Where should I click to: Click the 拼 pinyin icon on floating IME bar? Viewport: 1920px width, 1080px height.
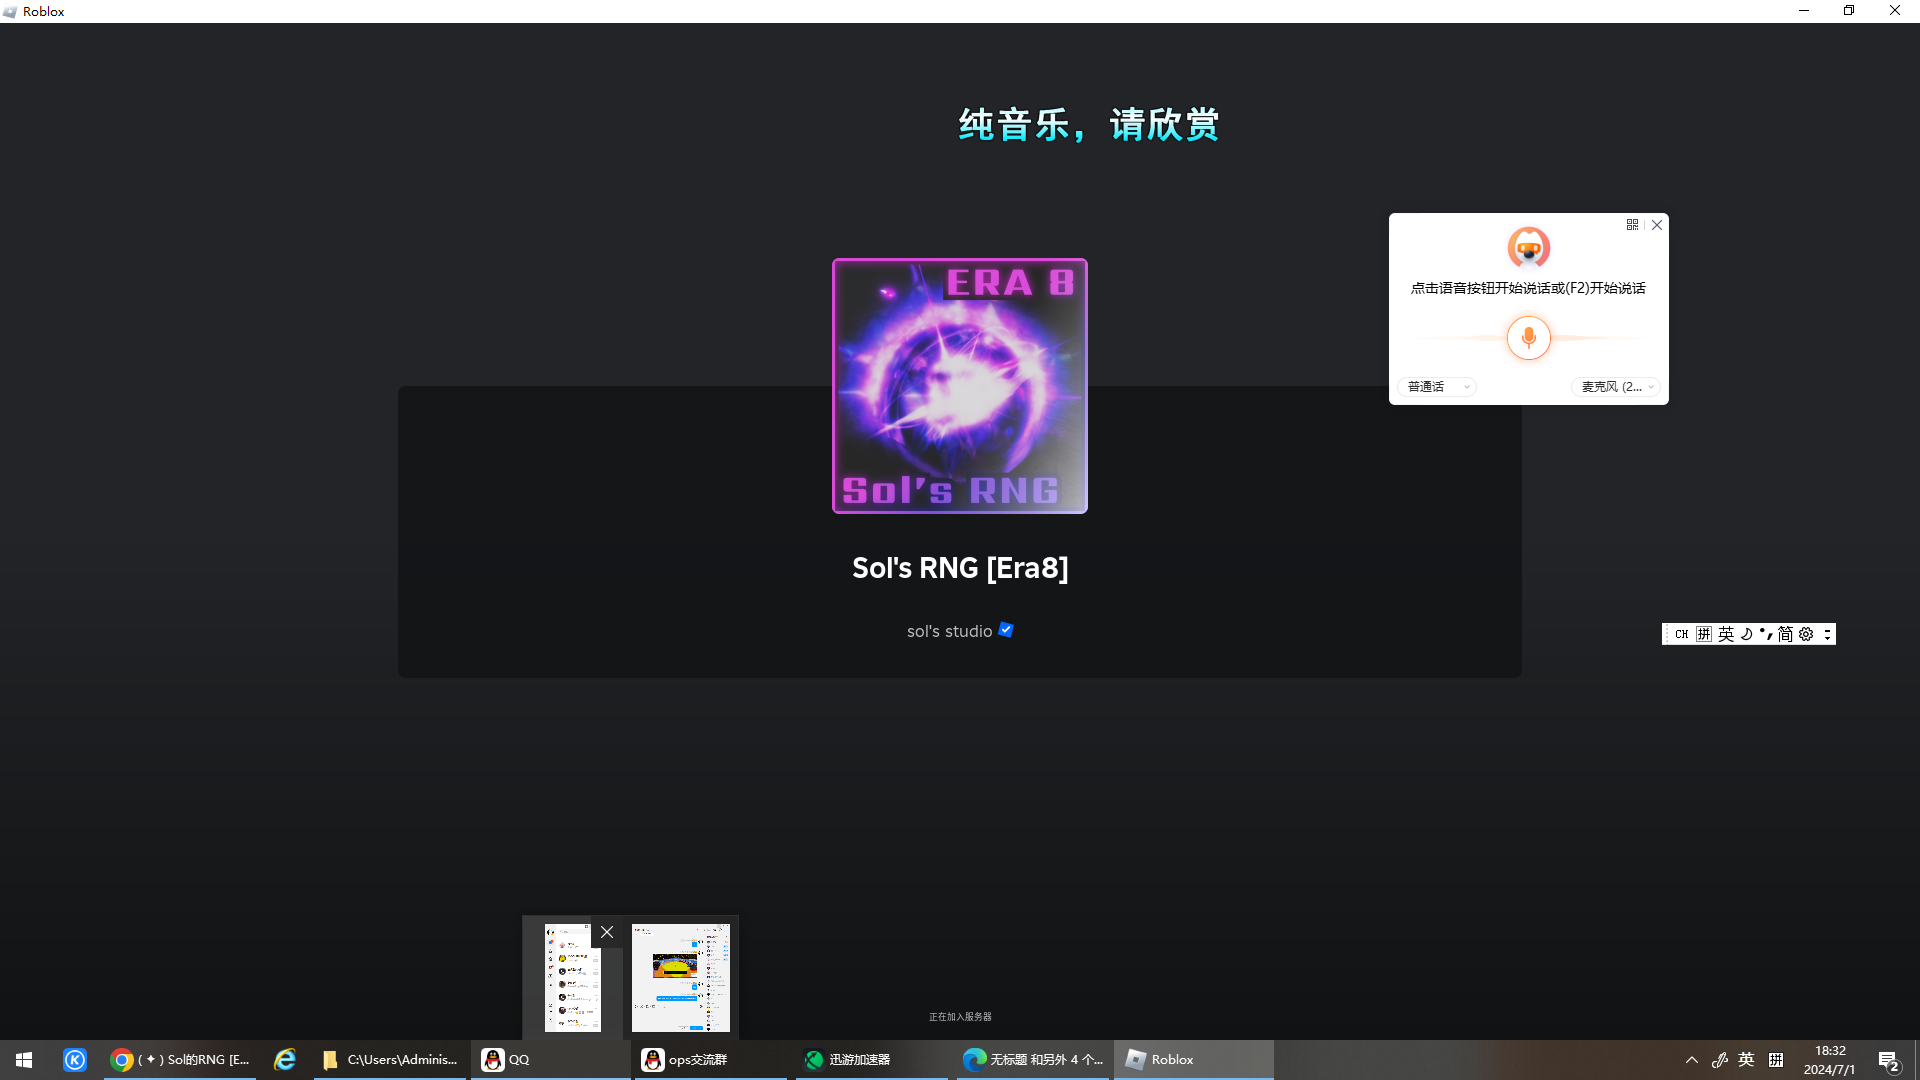(x=1704, y=634)
